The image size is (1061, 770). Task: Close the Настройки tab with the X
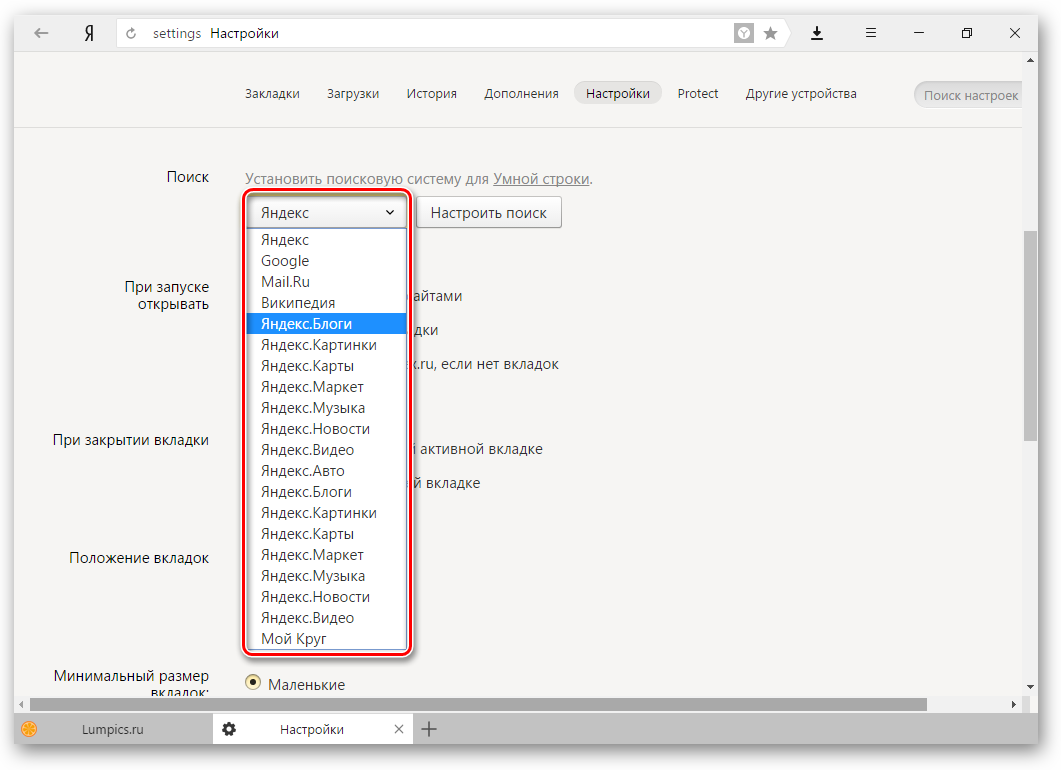(x=399, y=729)
